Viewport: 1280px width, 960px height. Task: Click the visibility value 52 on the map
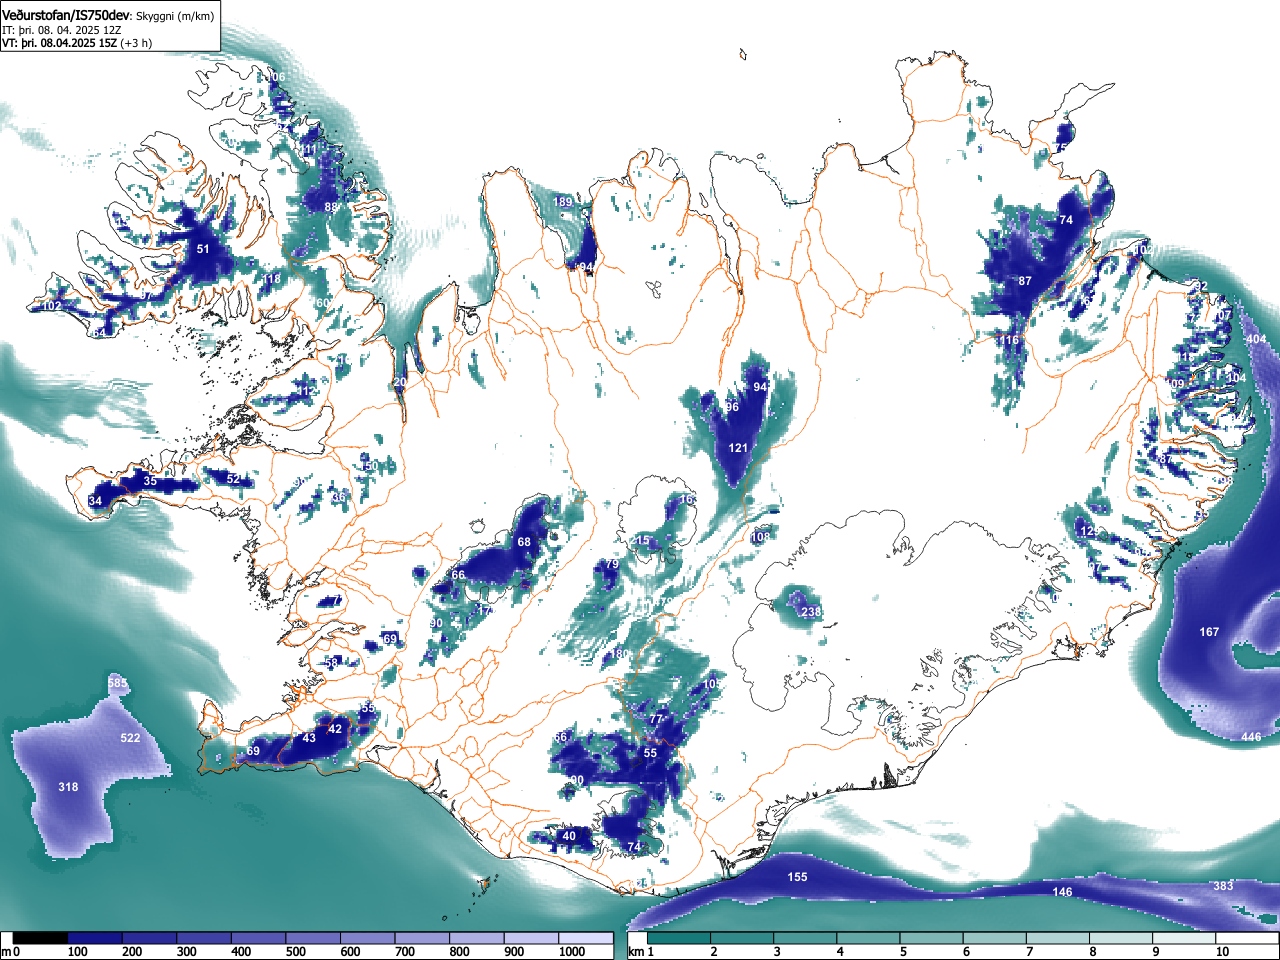pos(233,479)
